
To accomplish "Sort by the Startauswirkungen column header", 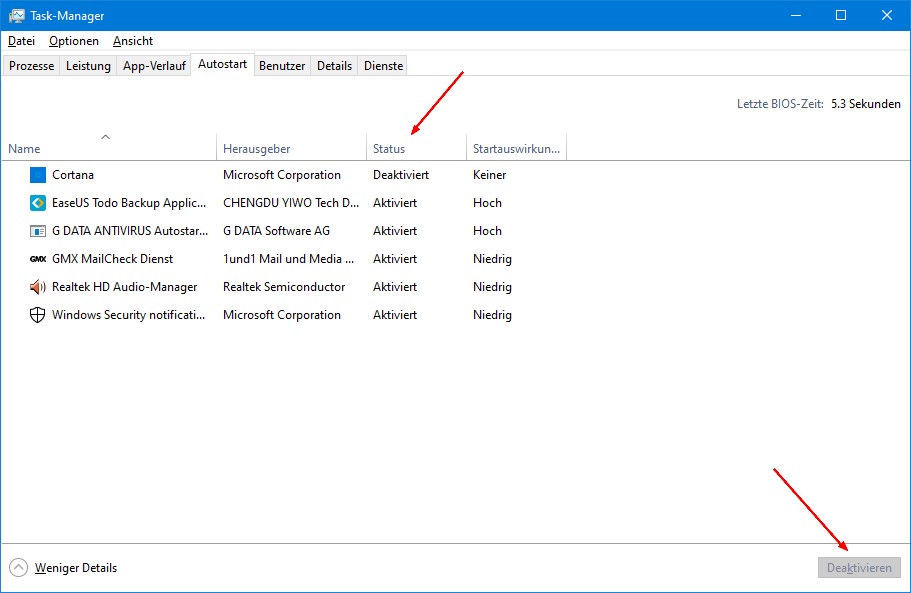I will tap(516, 148).
